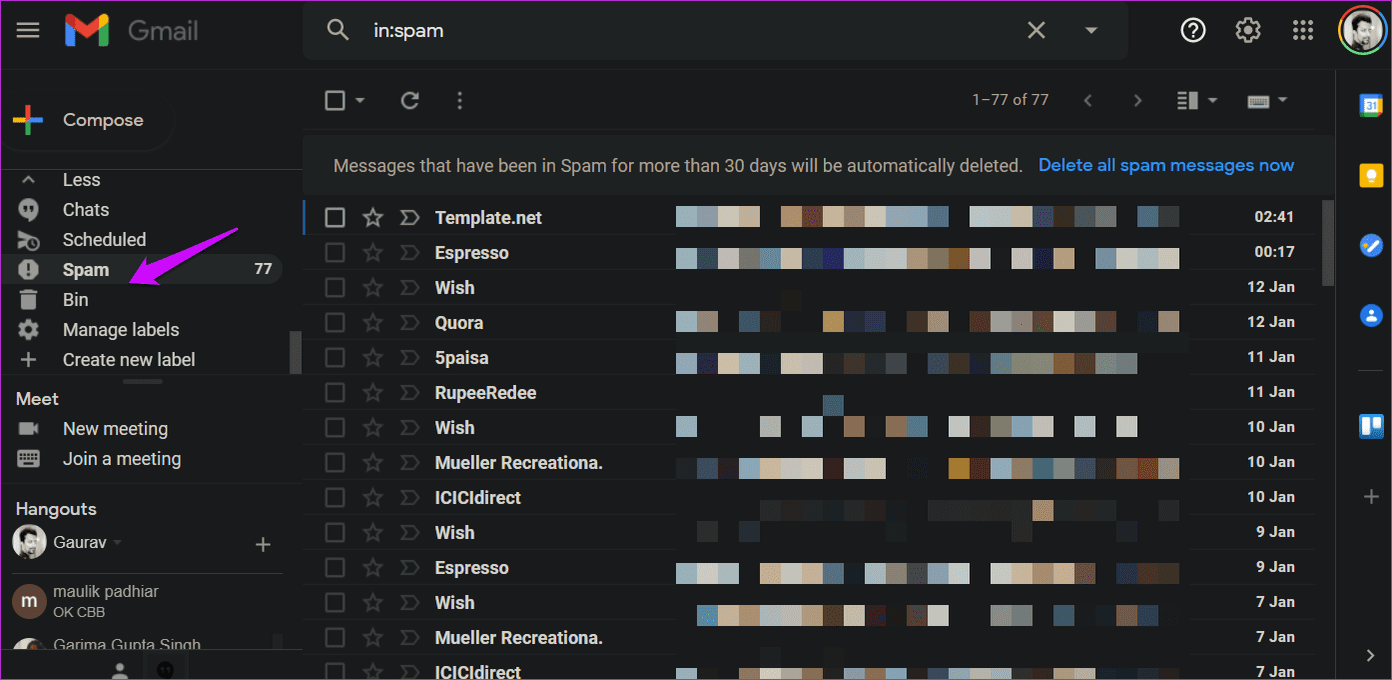This screenshot has width=1392, height=680.
Task: Select the Wish 12 Jan email checkbox
Action: click(x=335, y=287)
